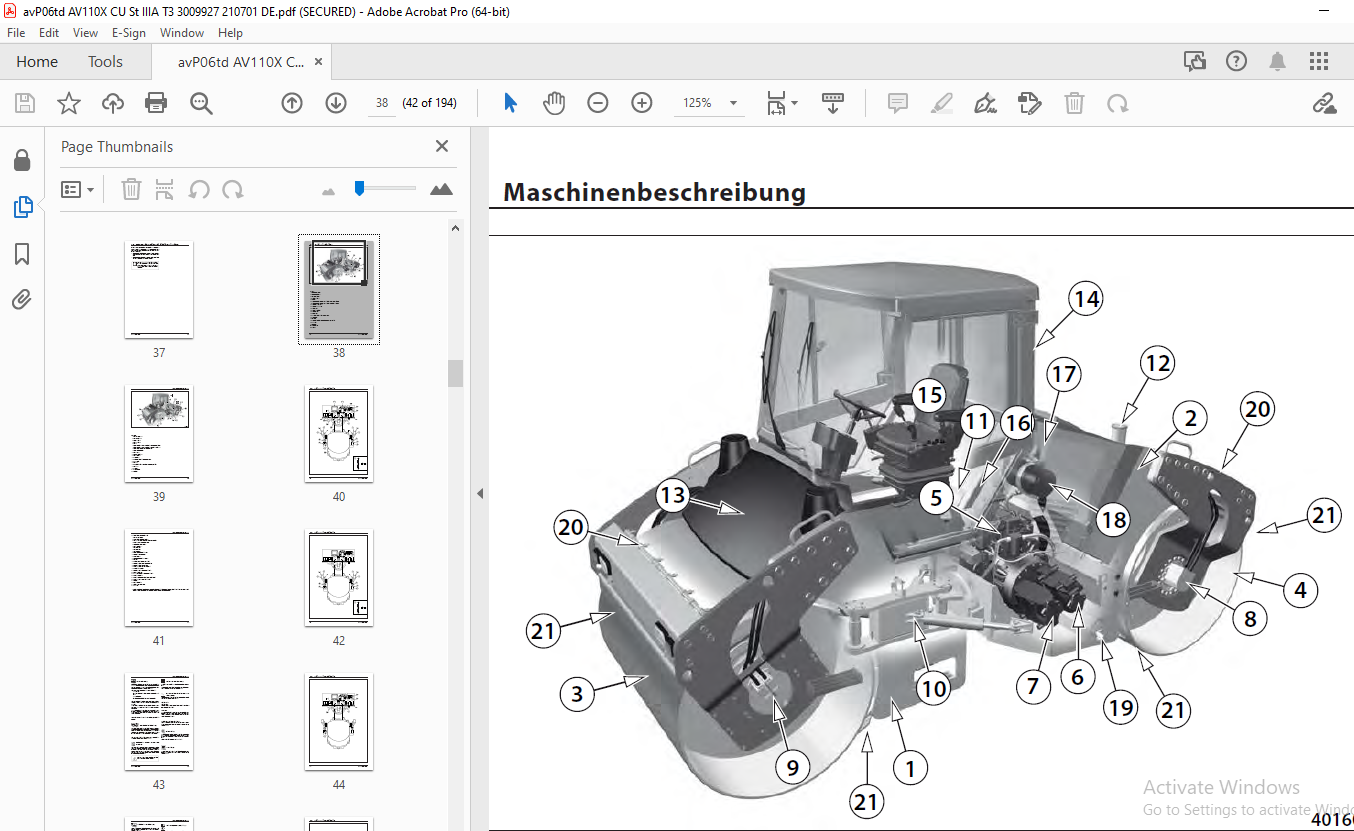Open the scrolling mode (read mode) tool
Screen dimensions: 1354x831
click(833, 103)
